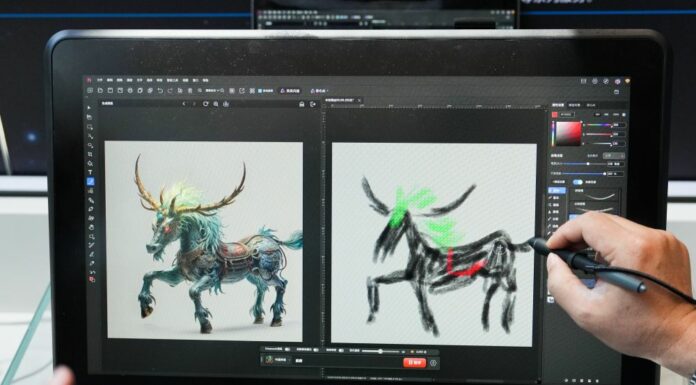This screenshot has width=696, height=385.
Task: Select the magnifier zoom tool in left toolbar
Action: pos(91,236)
